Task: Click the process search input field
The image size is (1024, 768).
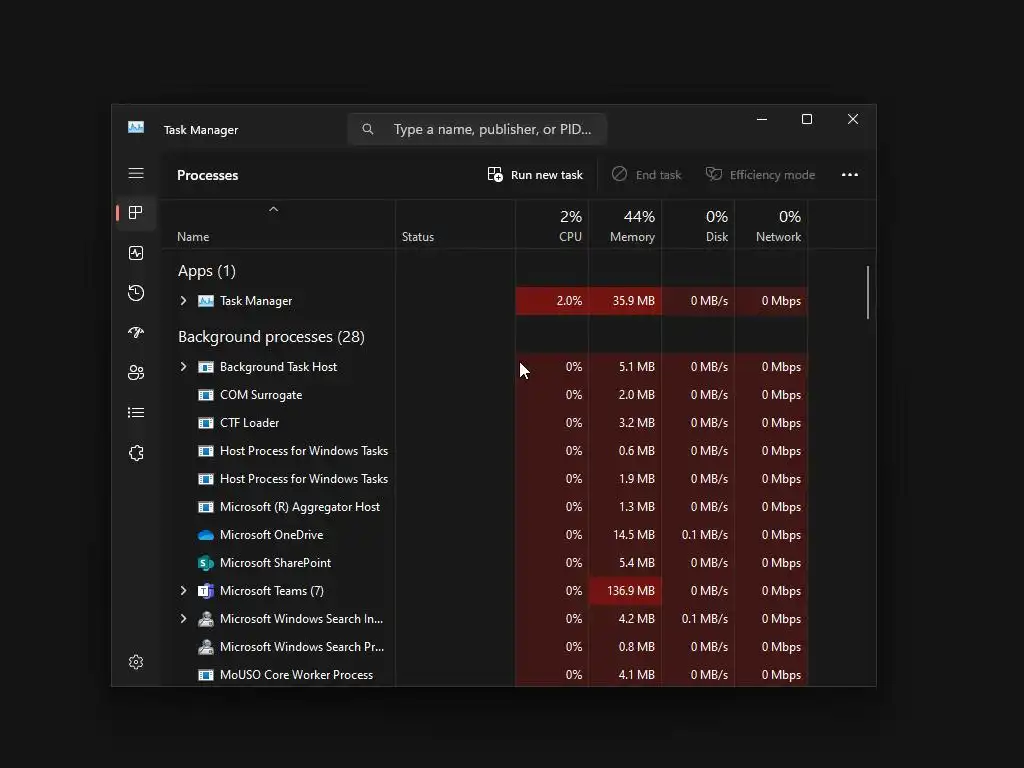Action: point(477,129)
